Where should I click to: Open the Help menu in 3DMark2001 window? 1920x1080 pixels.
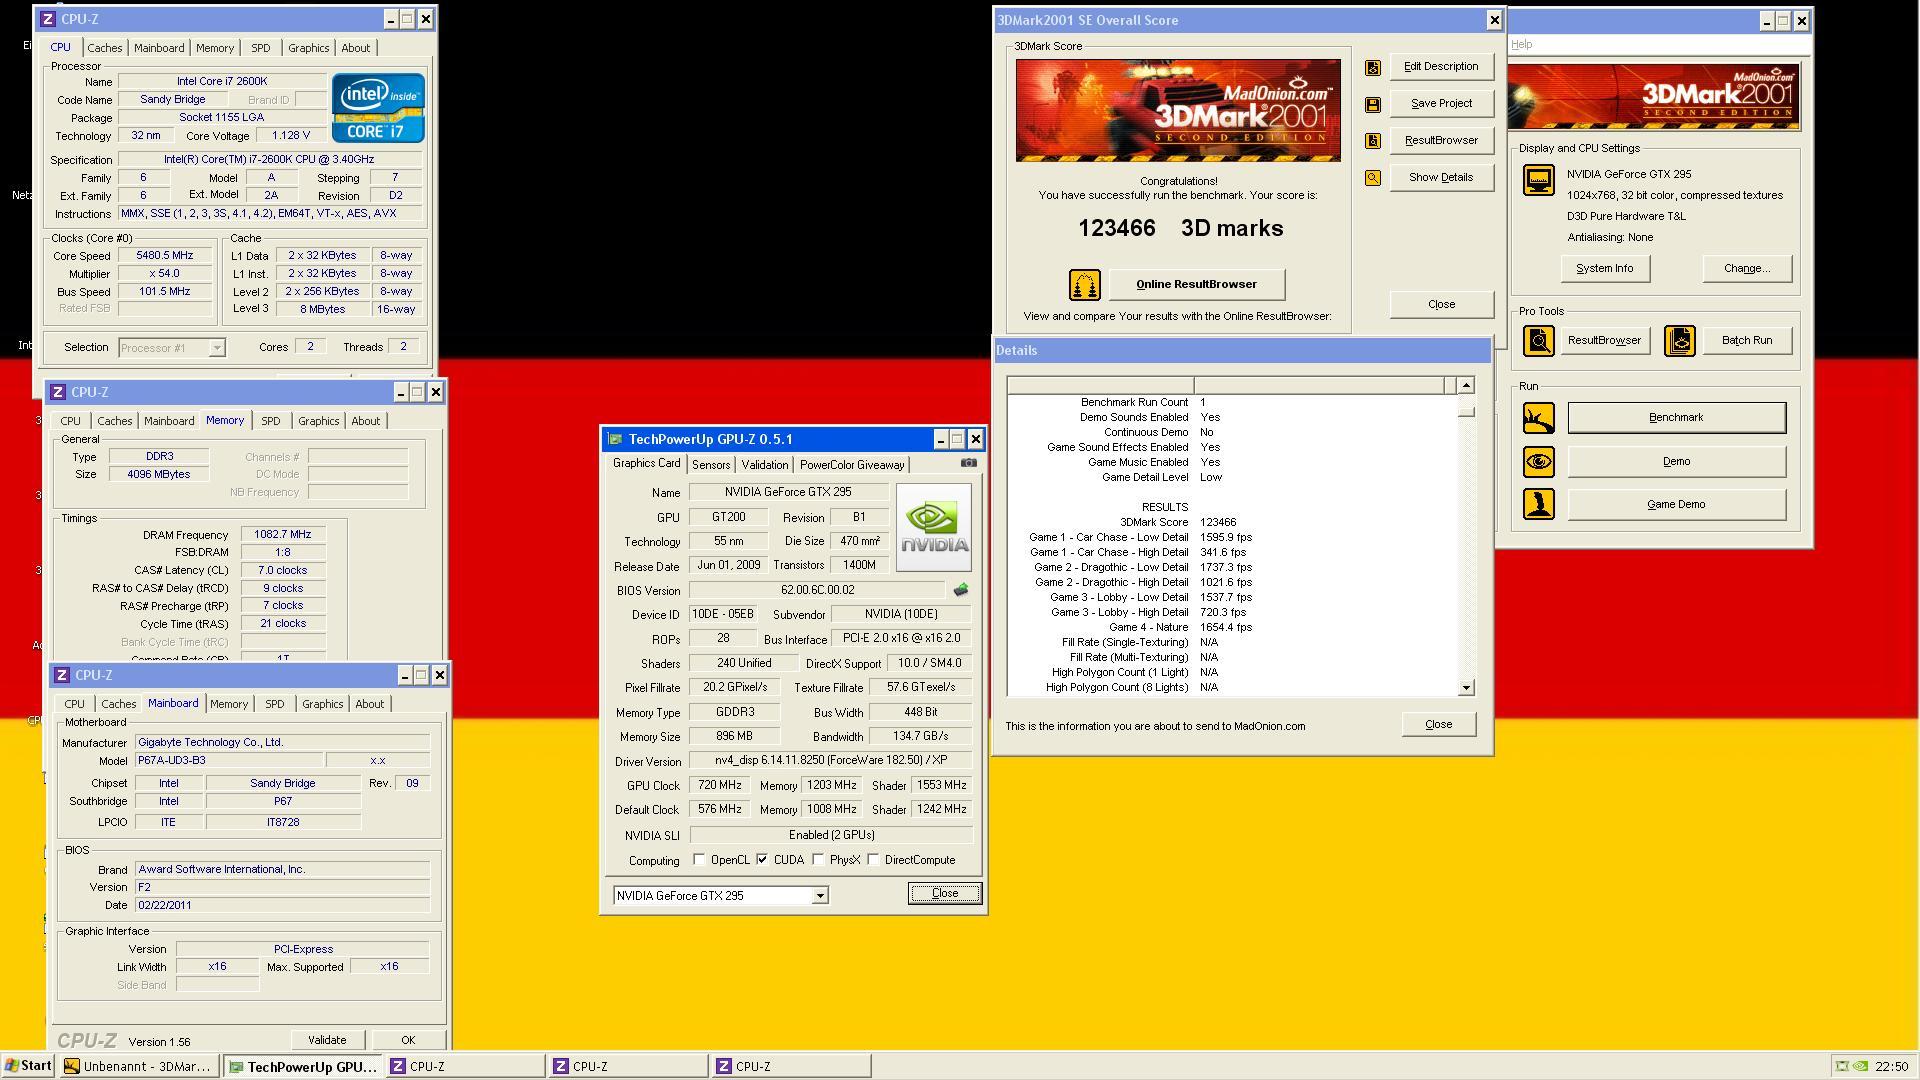[x=1521, y=44]
